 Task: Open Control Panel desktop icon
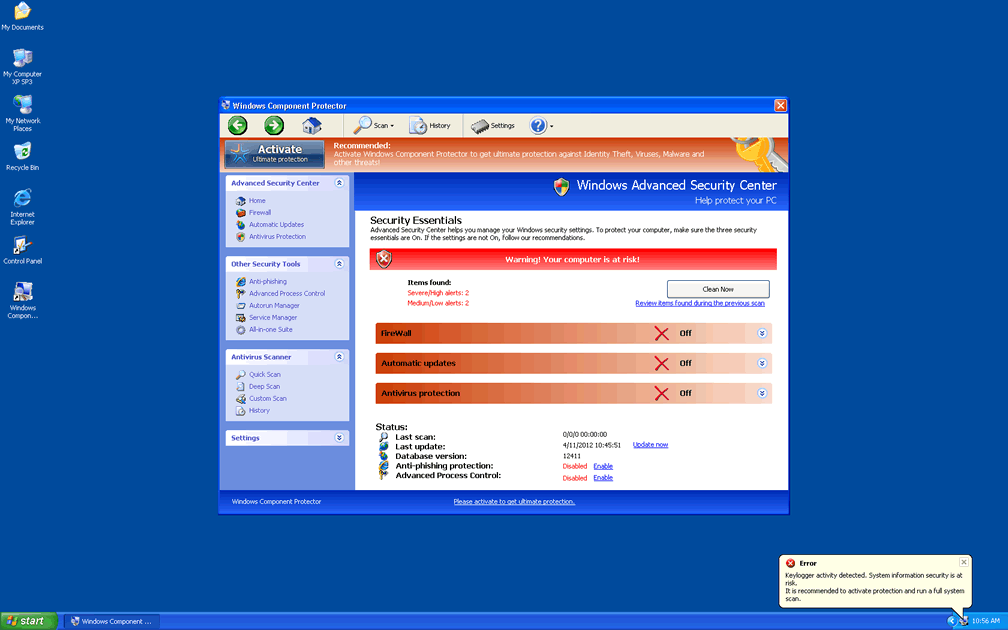tap(22, 249)
